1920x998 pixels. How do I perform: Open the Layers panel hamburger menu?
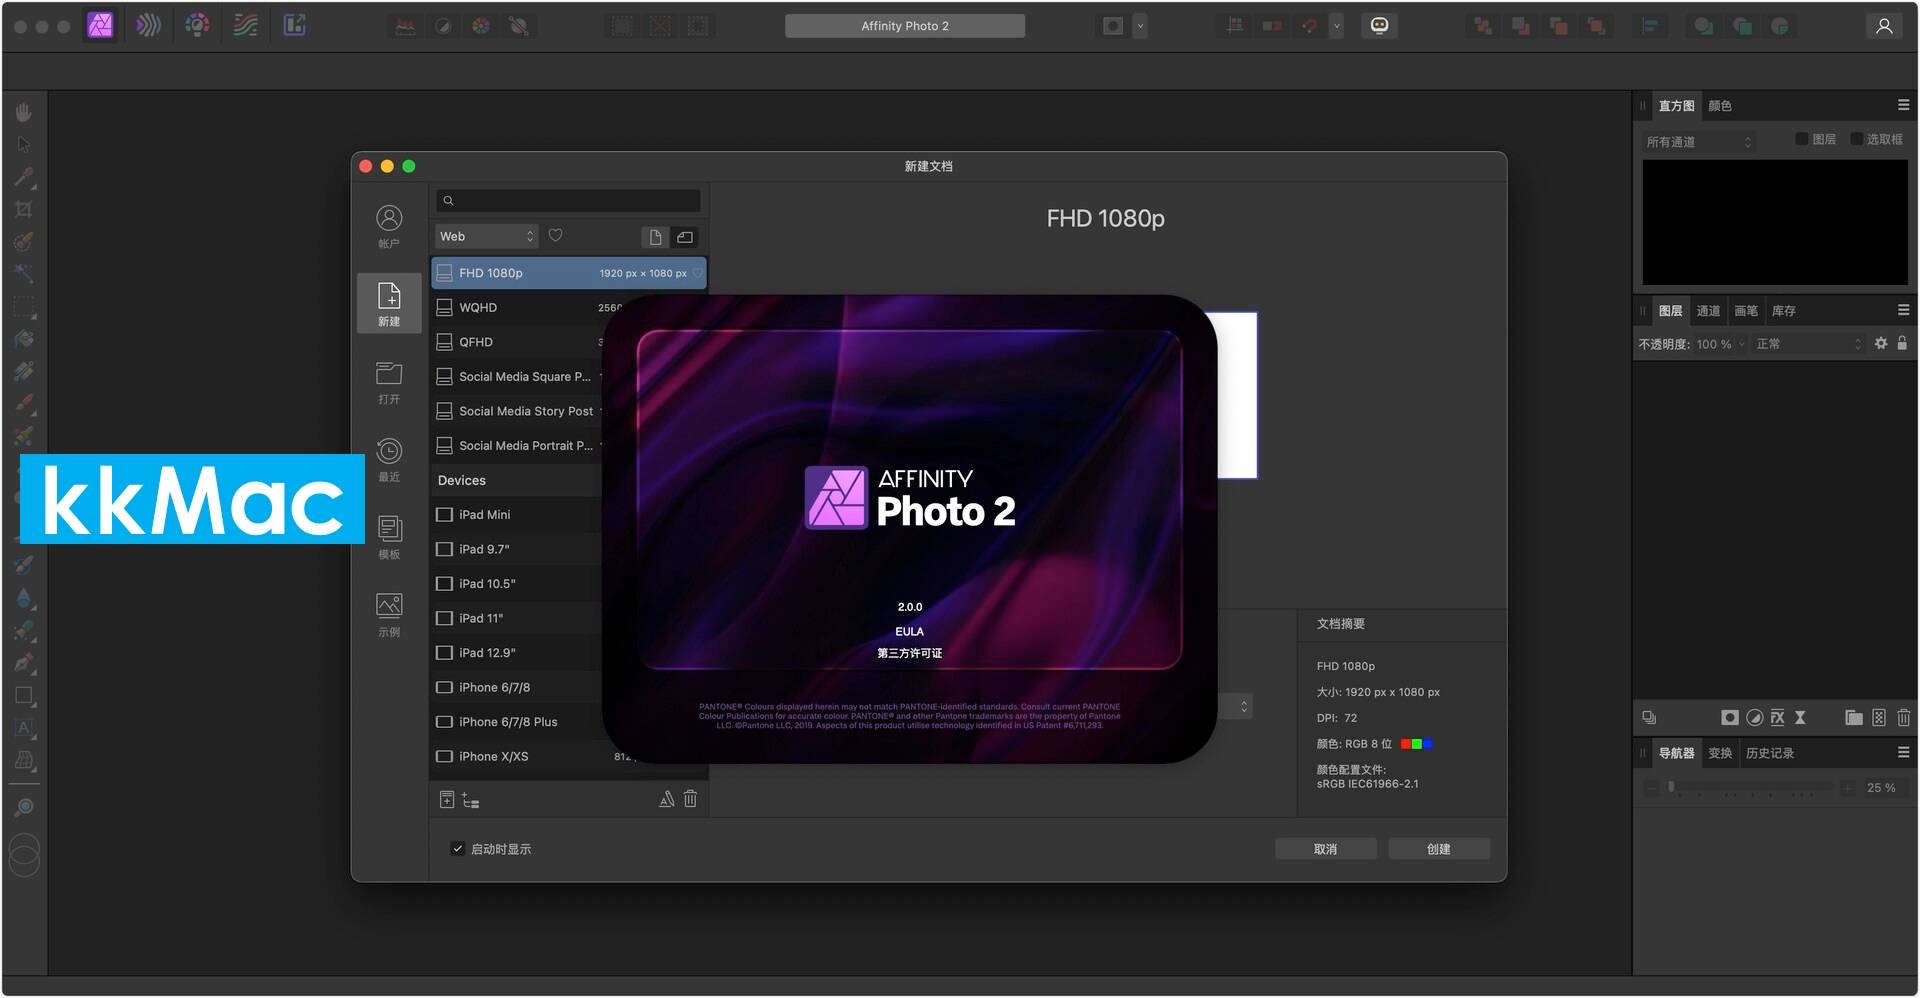(1903, 310)
